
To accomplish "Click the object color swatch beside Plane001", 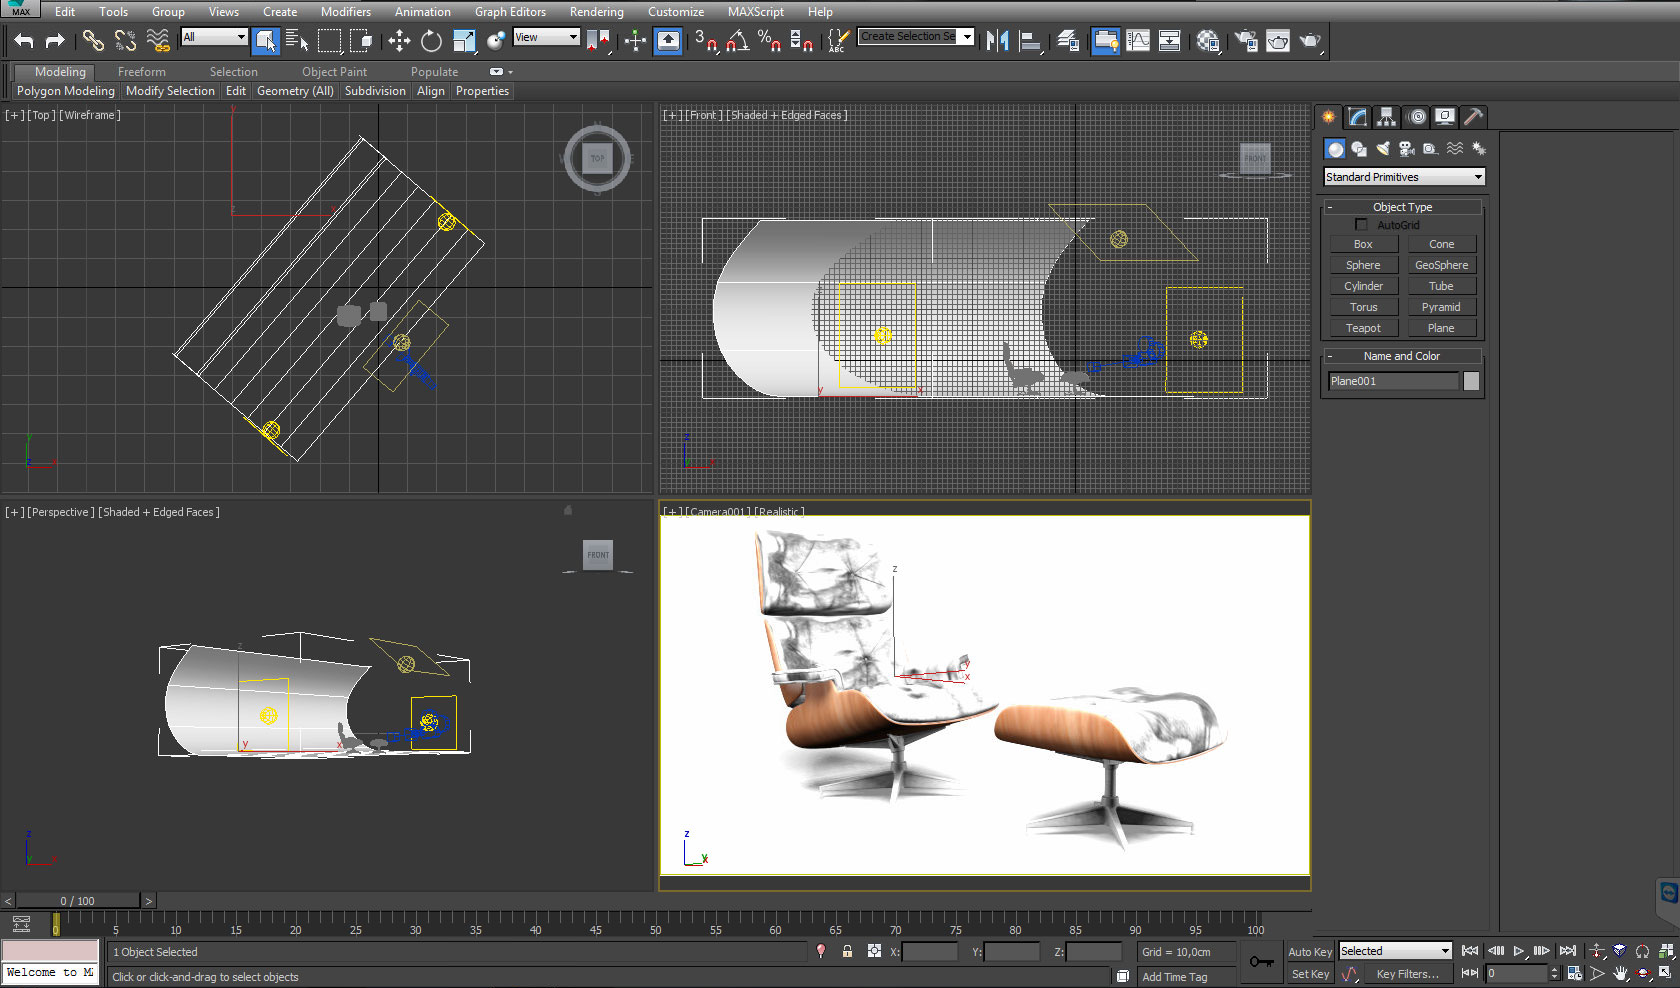I will [1471, 381].
